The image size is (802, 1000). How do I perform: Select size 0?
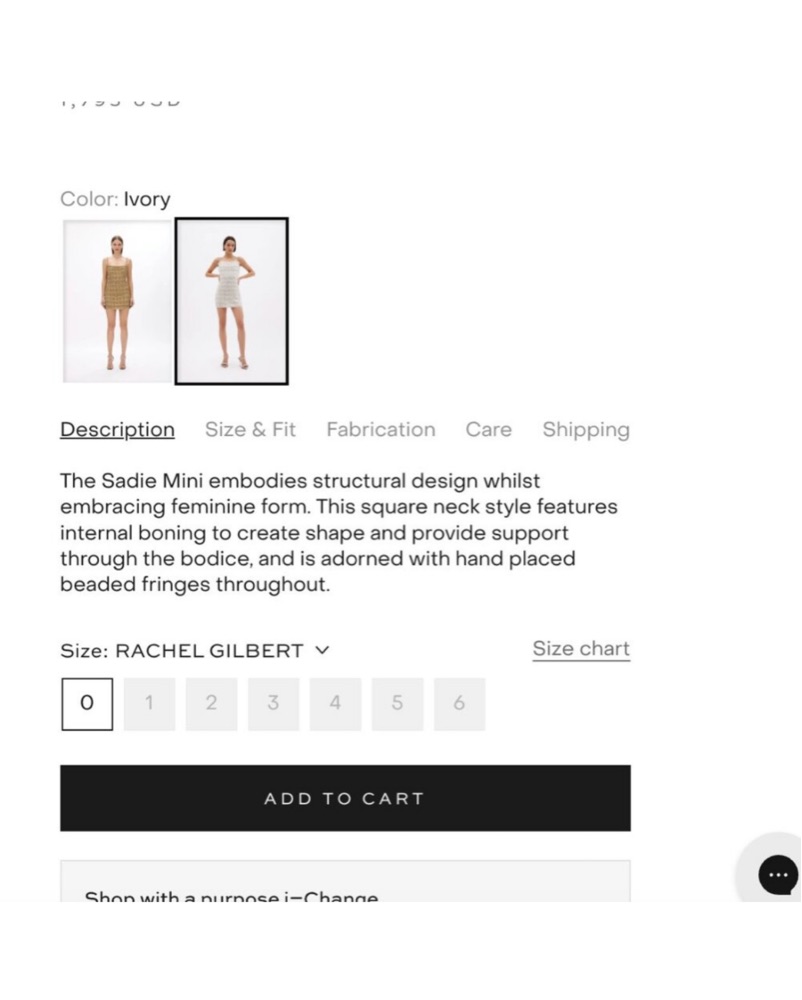tap(87, 703)
